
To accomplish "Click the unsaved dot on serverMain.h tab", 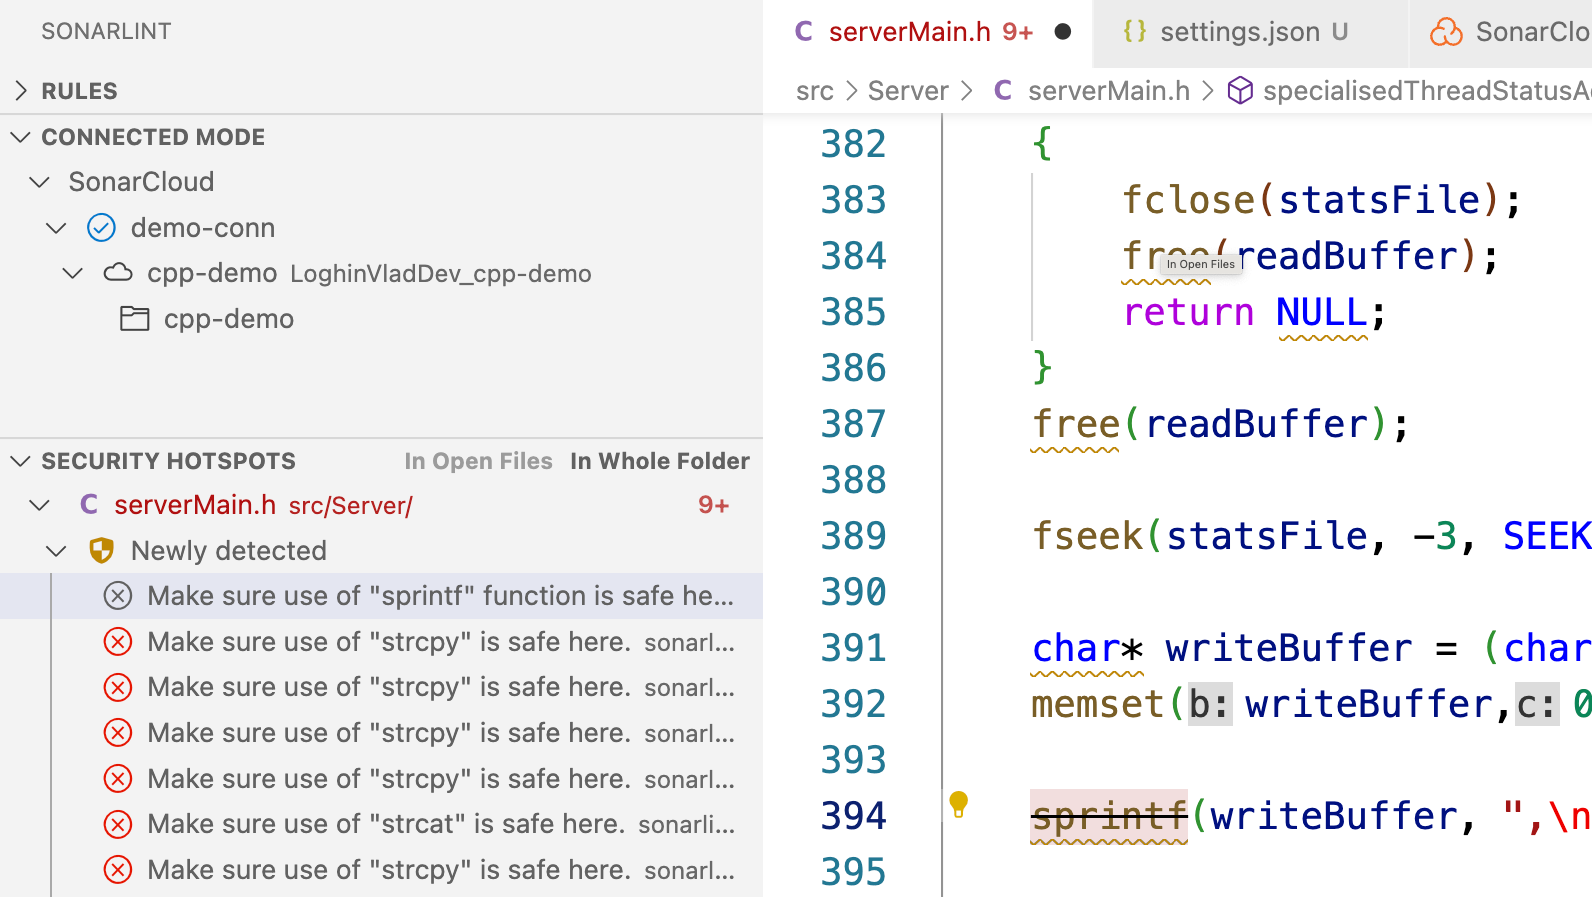I will 1063,32.
